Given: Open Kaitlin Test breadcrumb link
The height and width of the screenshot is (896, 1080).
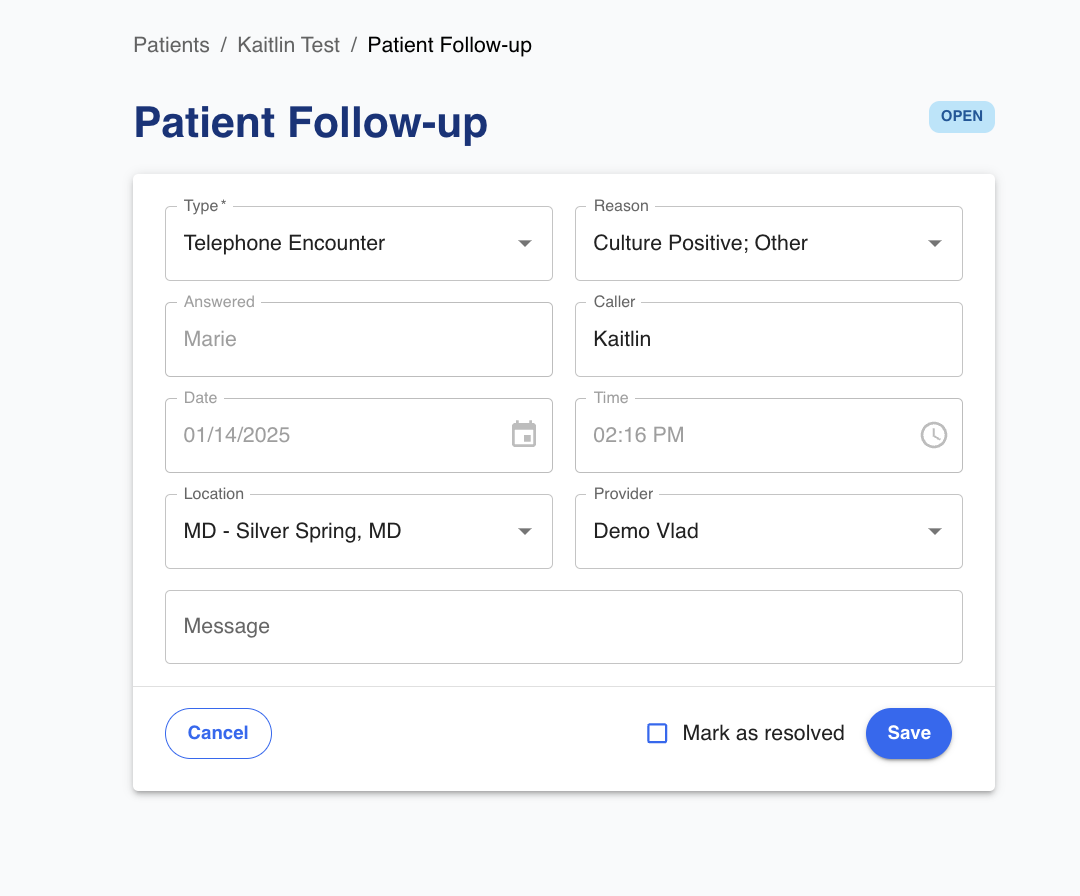Looking at the screenshot, I should pyautogui.click(x=288, y=45).
